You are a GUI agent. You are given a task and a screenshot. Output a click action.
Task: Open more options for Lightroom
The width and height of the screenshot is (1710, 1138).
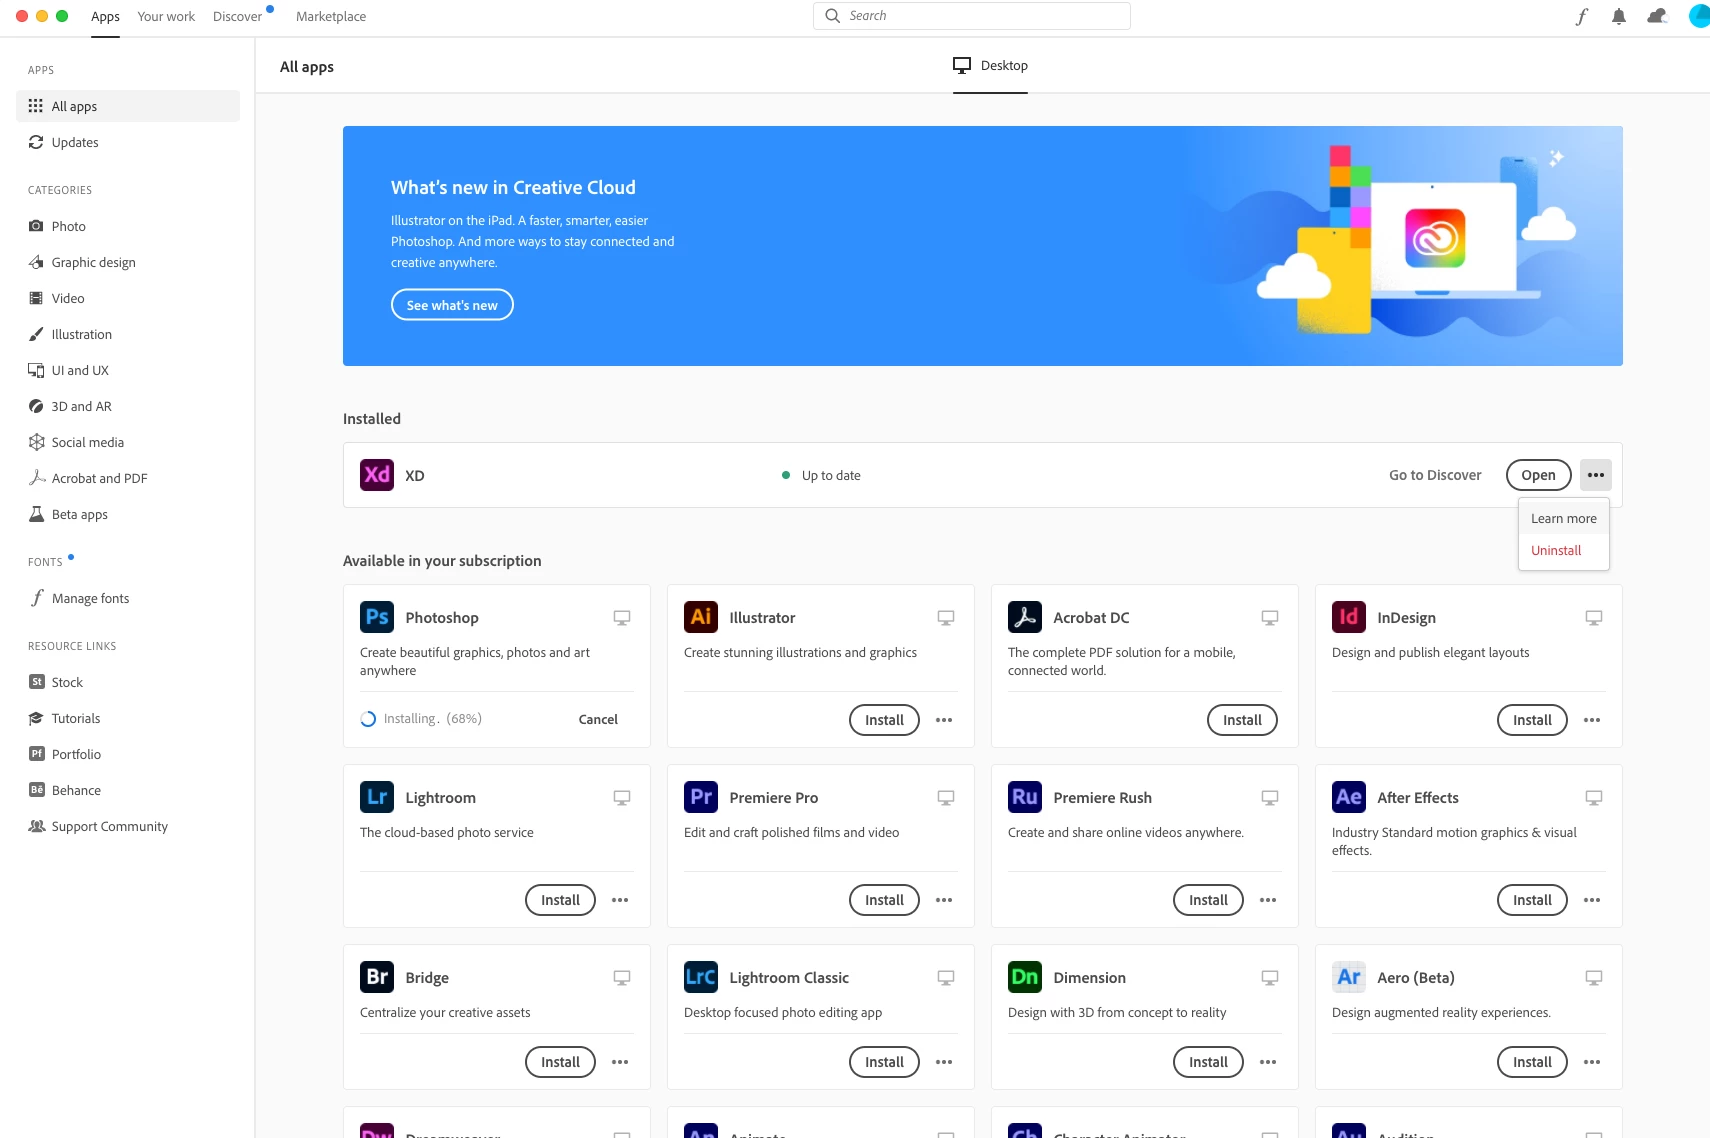(x=620, y=900)
